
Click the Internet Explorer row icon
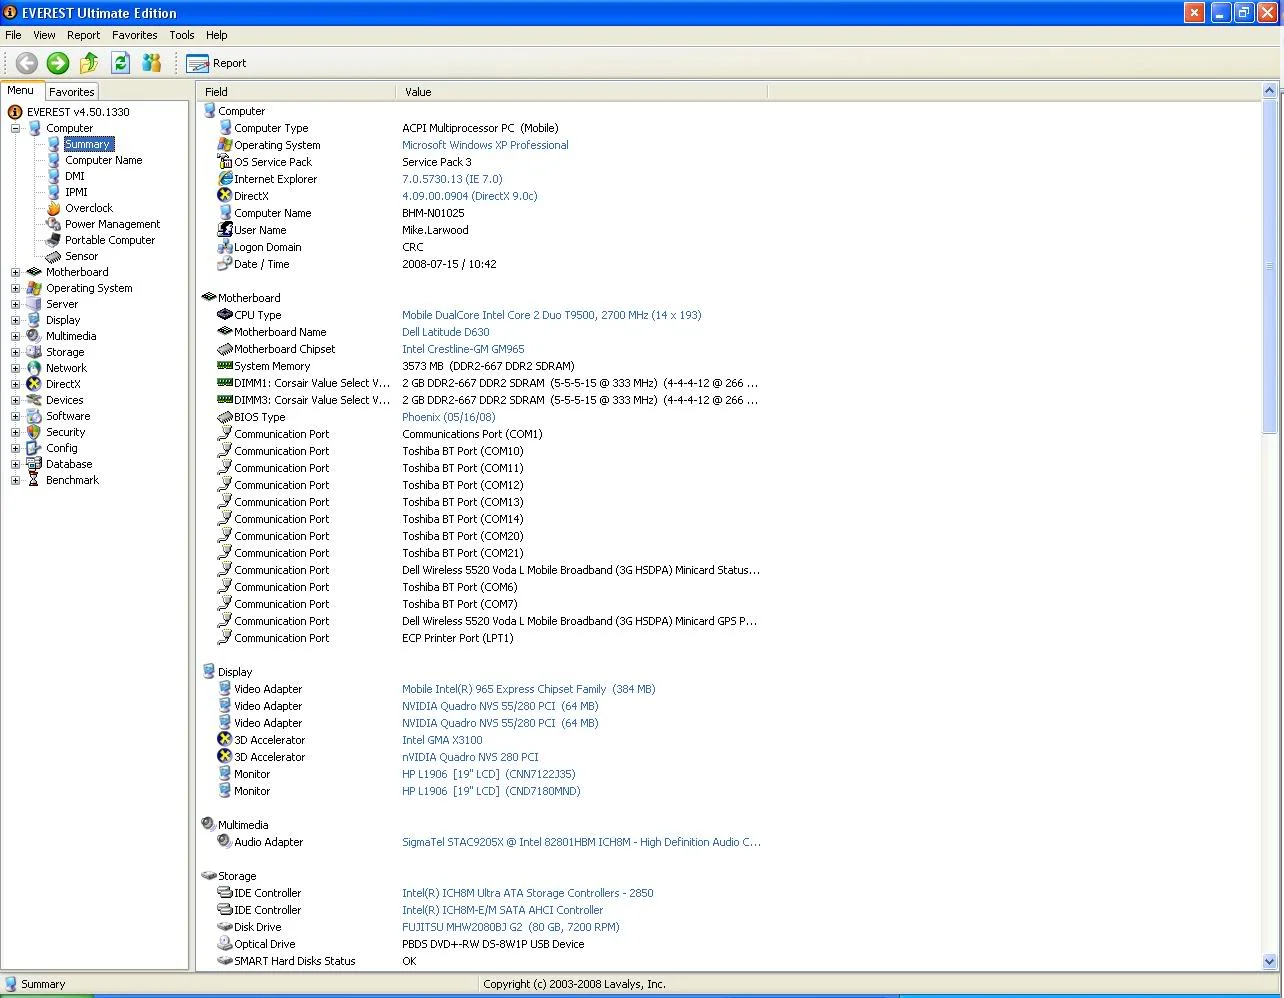point(225,179)
